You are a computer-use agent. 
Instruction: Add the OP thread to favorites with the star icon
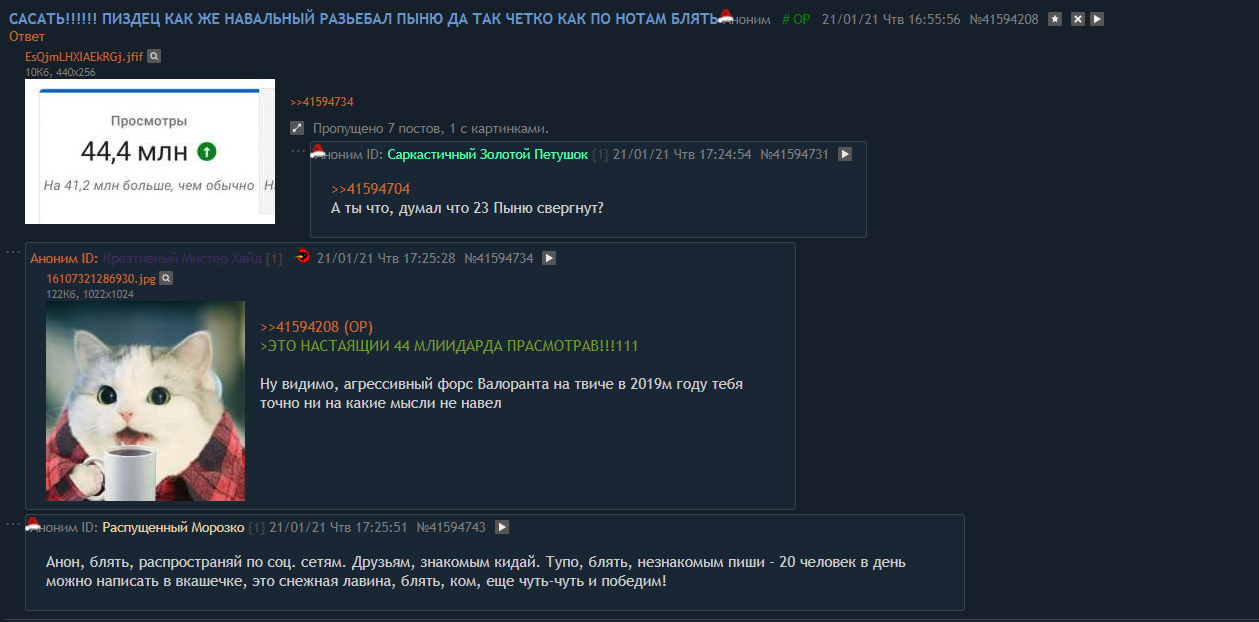click(x=1055, y=19)
